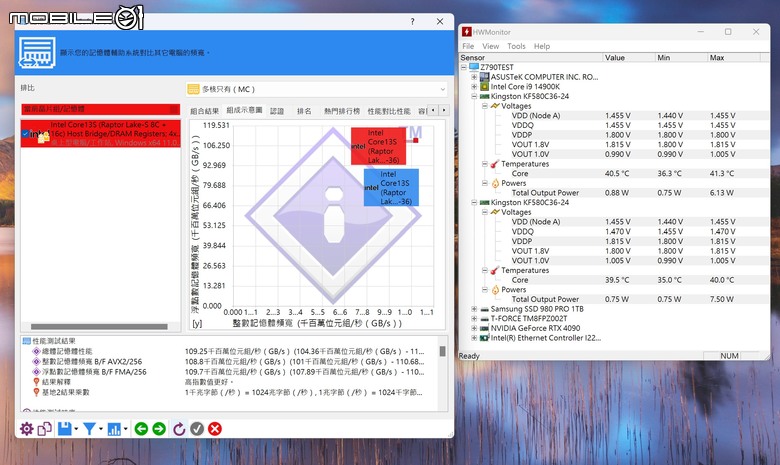The width and height of the screenshot is (780, 465).
Task: Select the VDDQ 1.470 V value cell
Action: click(x=618, y=231)
